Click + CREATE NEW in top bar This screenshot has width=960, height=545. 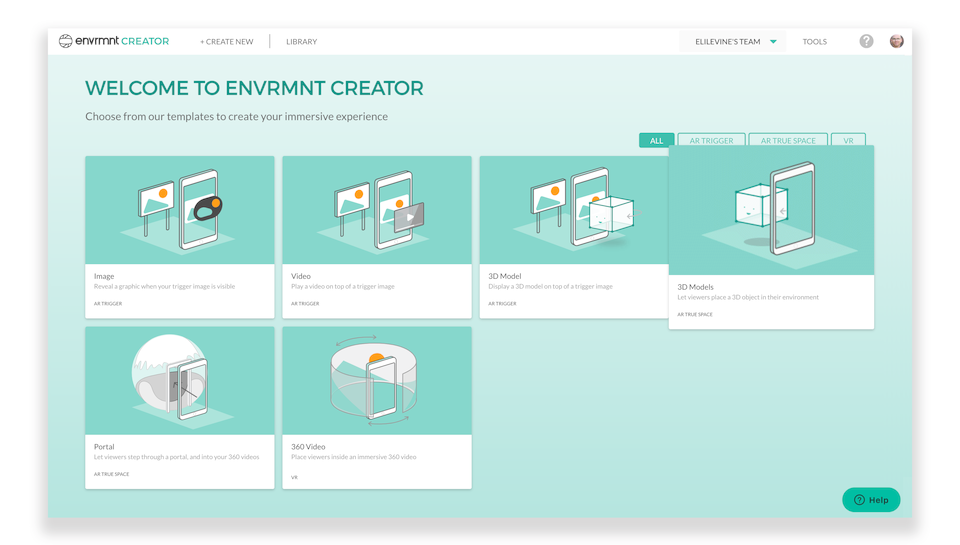(x=227, y=42)
